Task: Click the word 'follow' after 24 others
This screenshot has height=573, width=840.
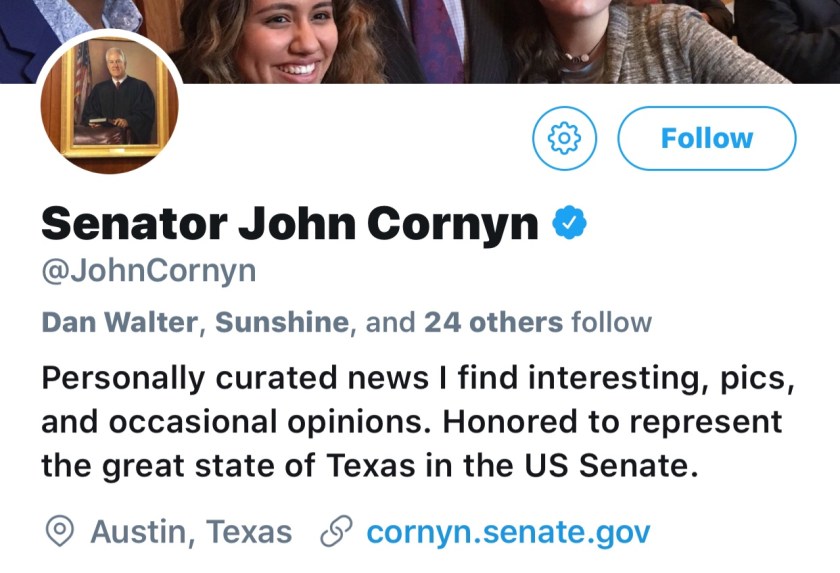Action: 611,323
